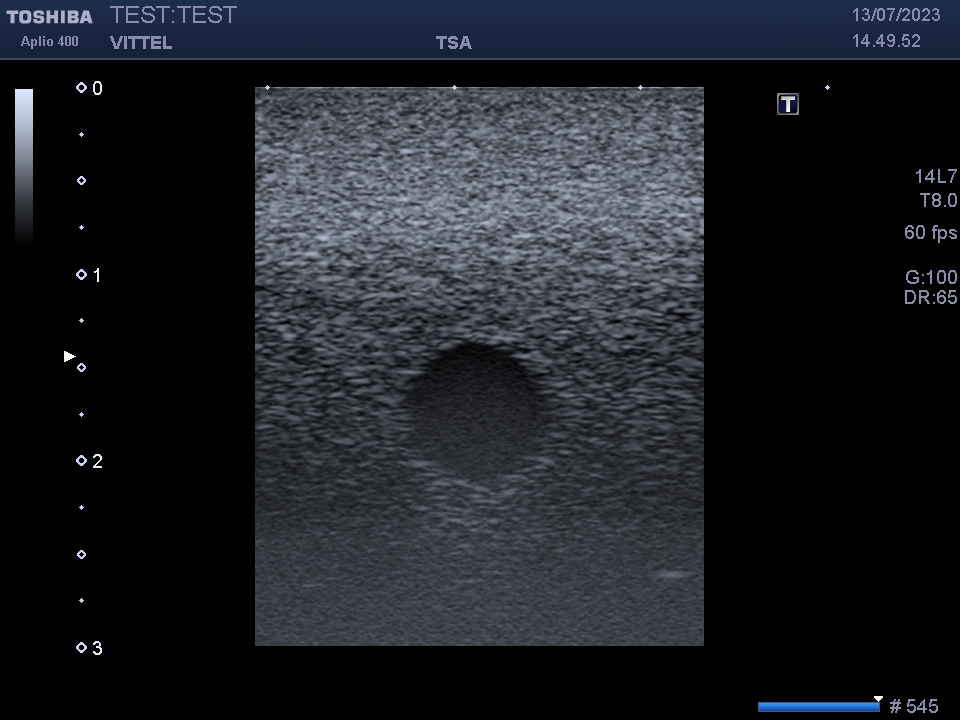The width and height of the screenshot is (960, 720).
Task: Click the depth scale marker labeled 0
Action: [88, 88]
